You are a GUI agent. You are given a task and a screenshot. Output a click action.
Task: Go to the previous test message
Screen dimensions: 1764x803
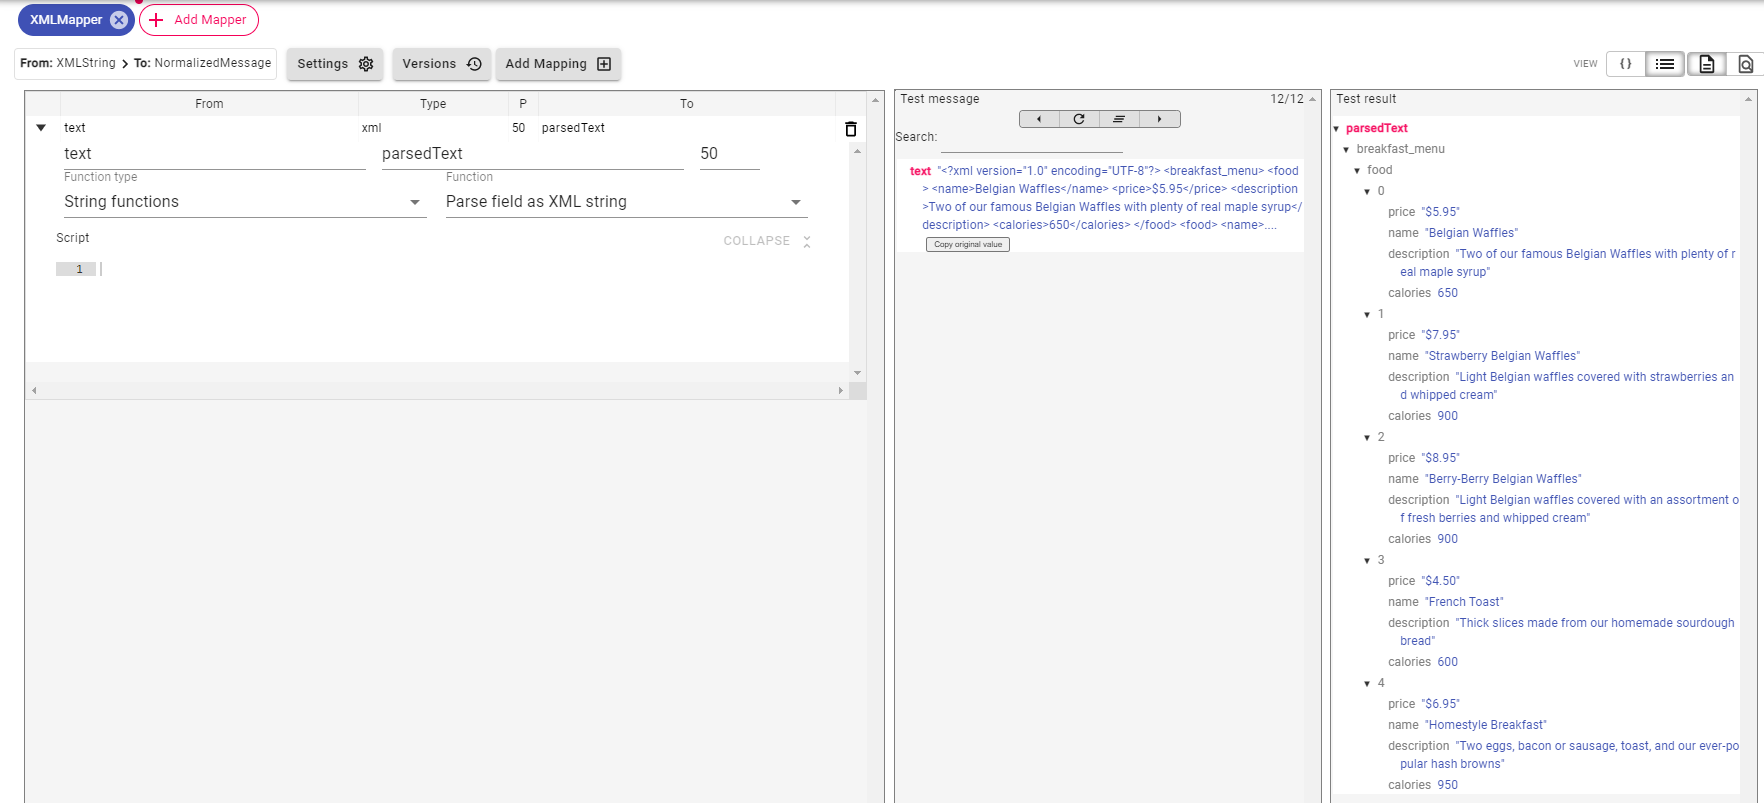click(x=1039, y=119)
